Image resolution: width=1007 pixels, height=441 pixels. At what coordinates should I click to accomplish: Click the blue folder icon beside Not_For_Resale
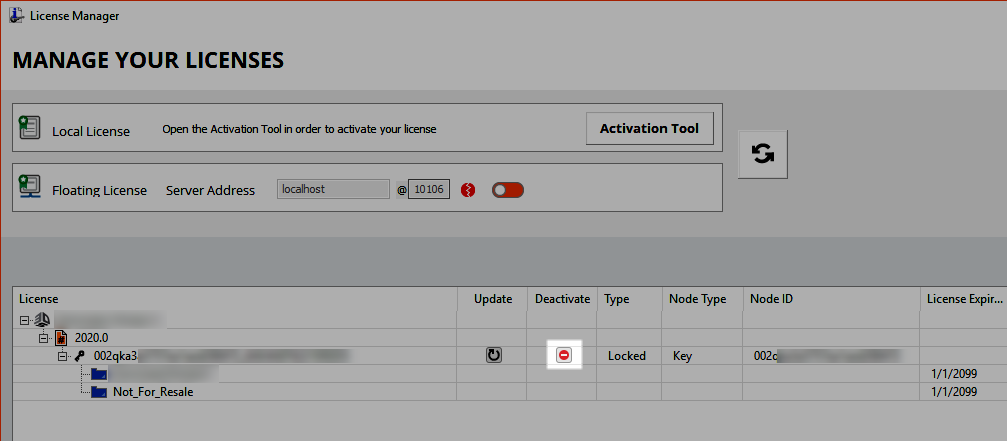(x=99, y=392)
